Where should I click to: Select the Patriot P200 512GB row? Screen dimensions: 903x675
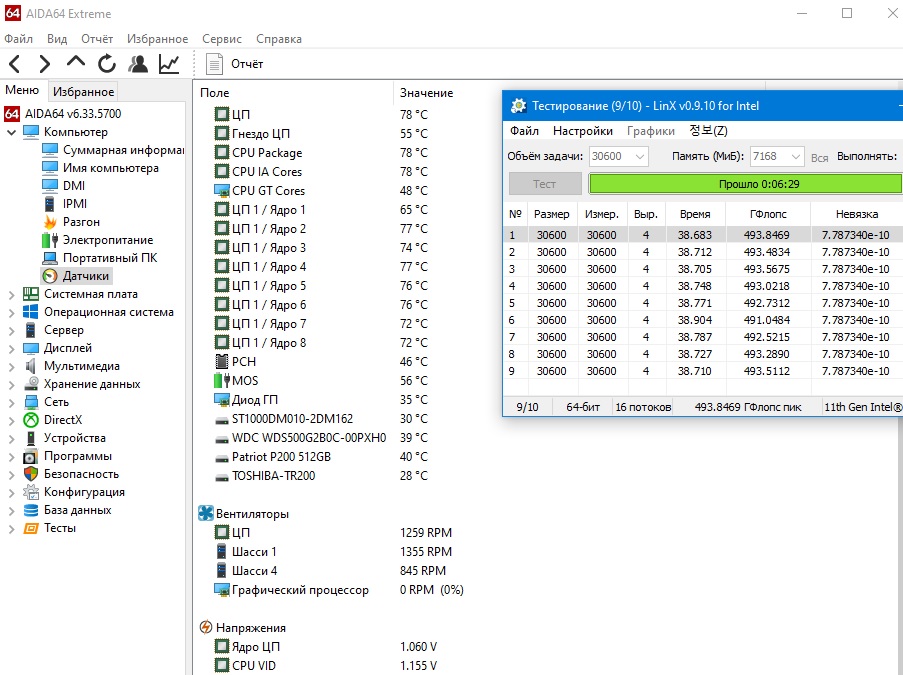point(322,457)
